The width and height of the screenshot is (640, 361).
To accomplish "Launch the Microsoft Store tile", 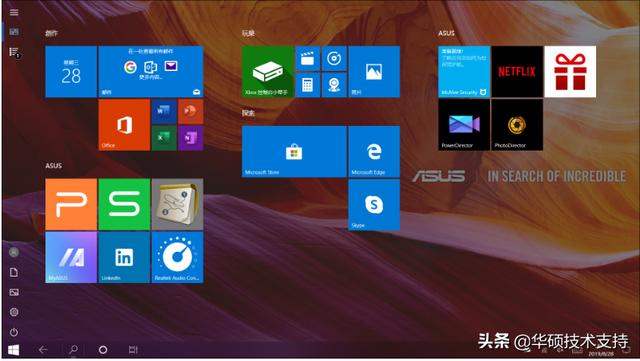I will pos(294,152).
